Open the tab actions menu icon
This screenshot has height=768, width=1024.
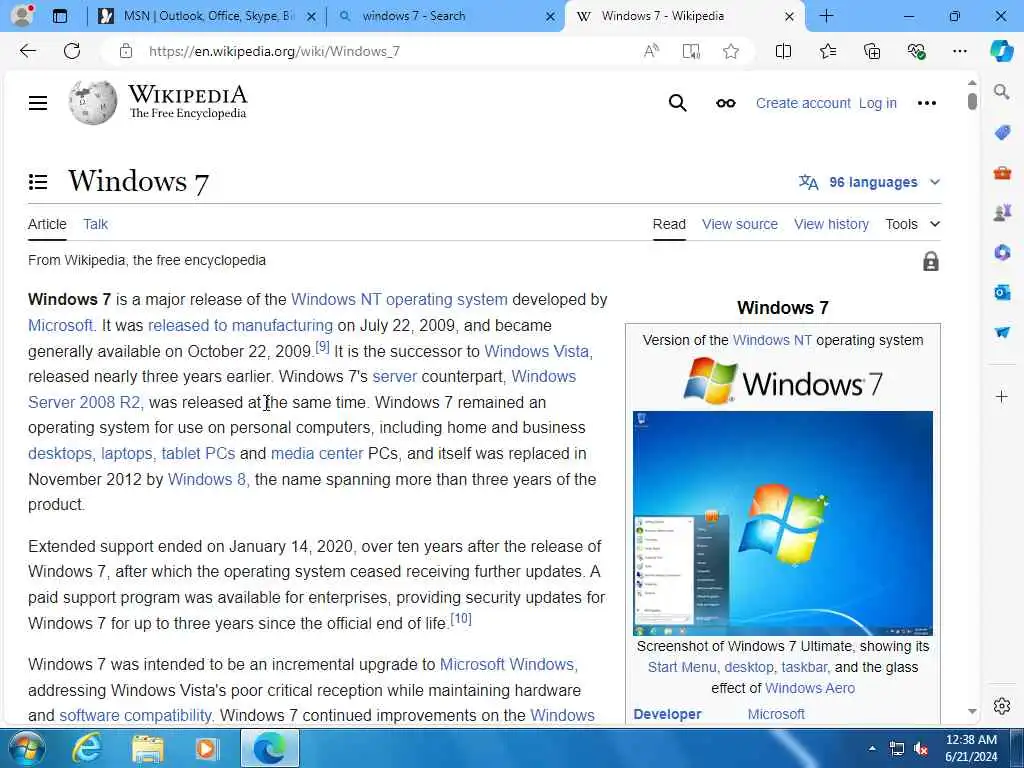pos(59,16)
